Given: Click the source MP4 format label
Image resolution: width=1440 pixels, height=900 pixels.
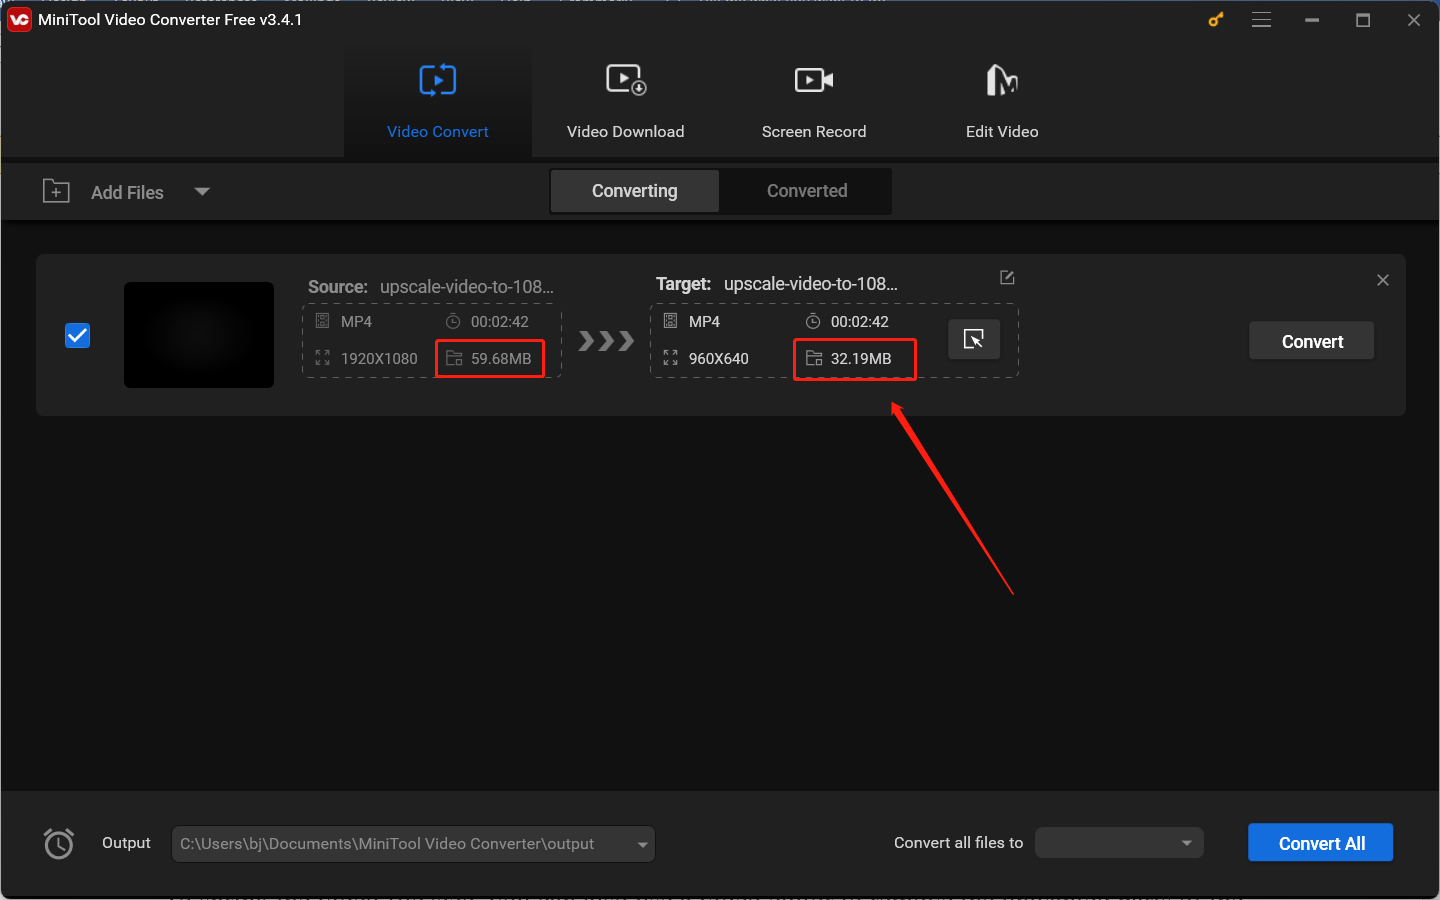Looking at the screenshot, I should (356, 322).
